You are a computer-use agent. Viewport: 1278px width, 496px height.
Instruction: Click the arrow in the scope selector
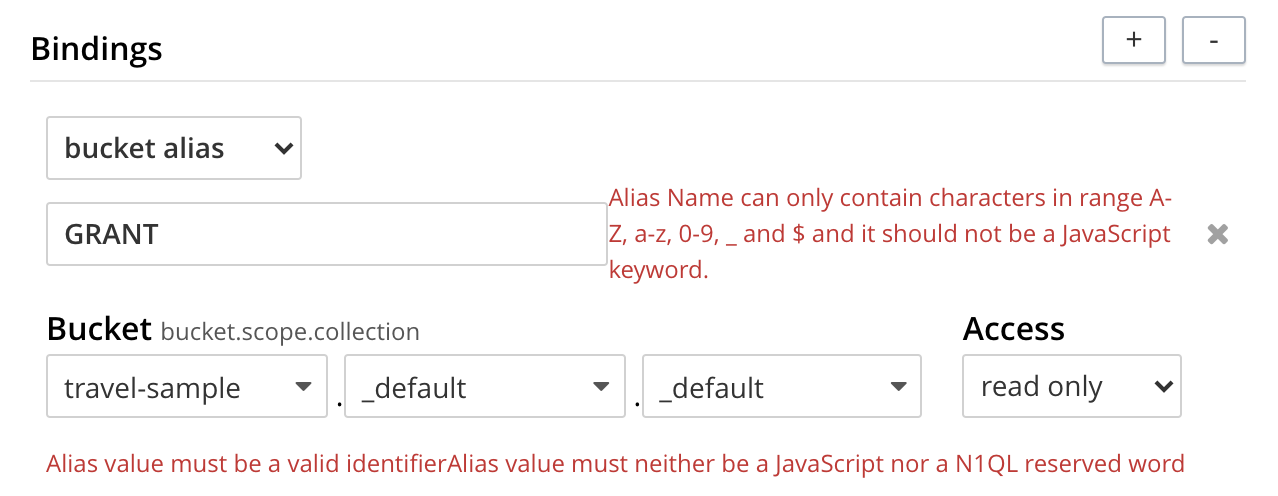(600, 387)
